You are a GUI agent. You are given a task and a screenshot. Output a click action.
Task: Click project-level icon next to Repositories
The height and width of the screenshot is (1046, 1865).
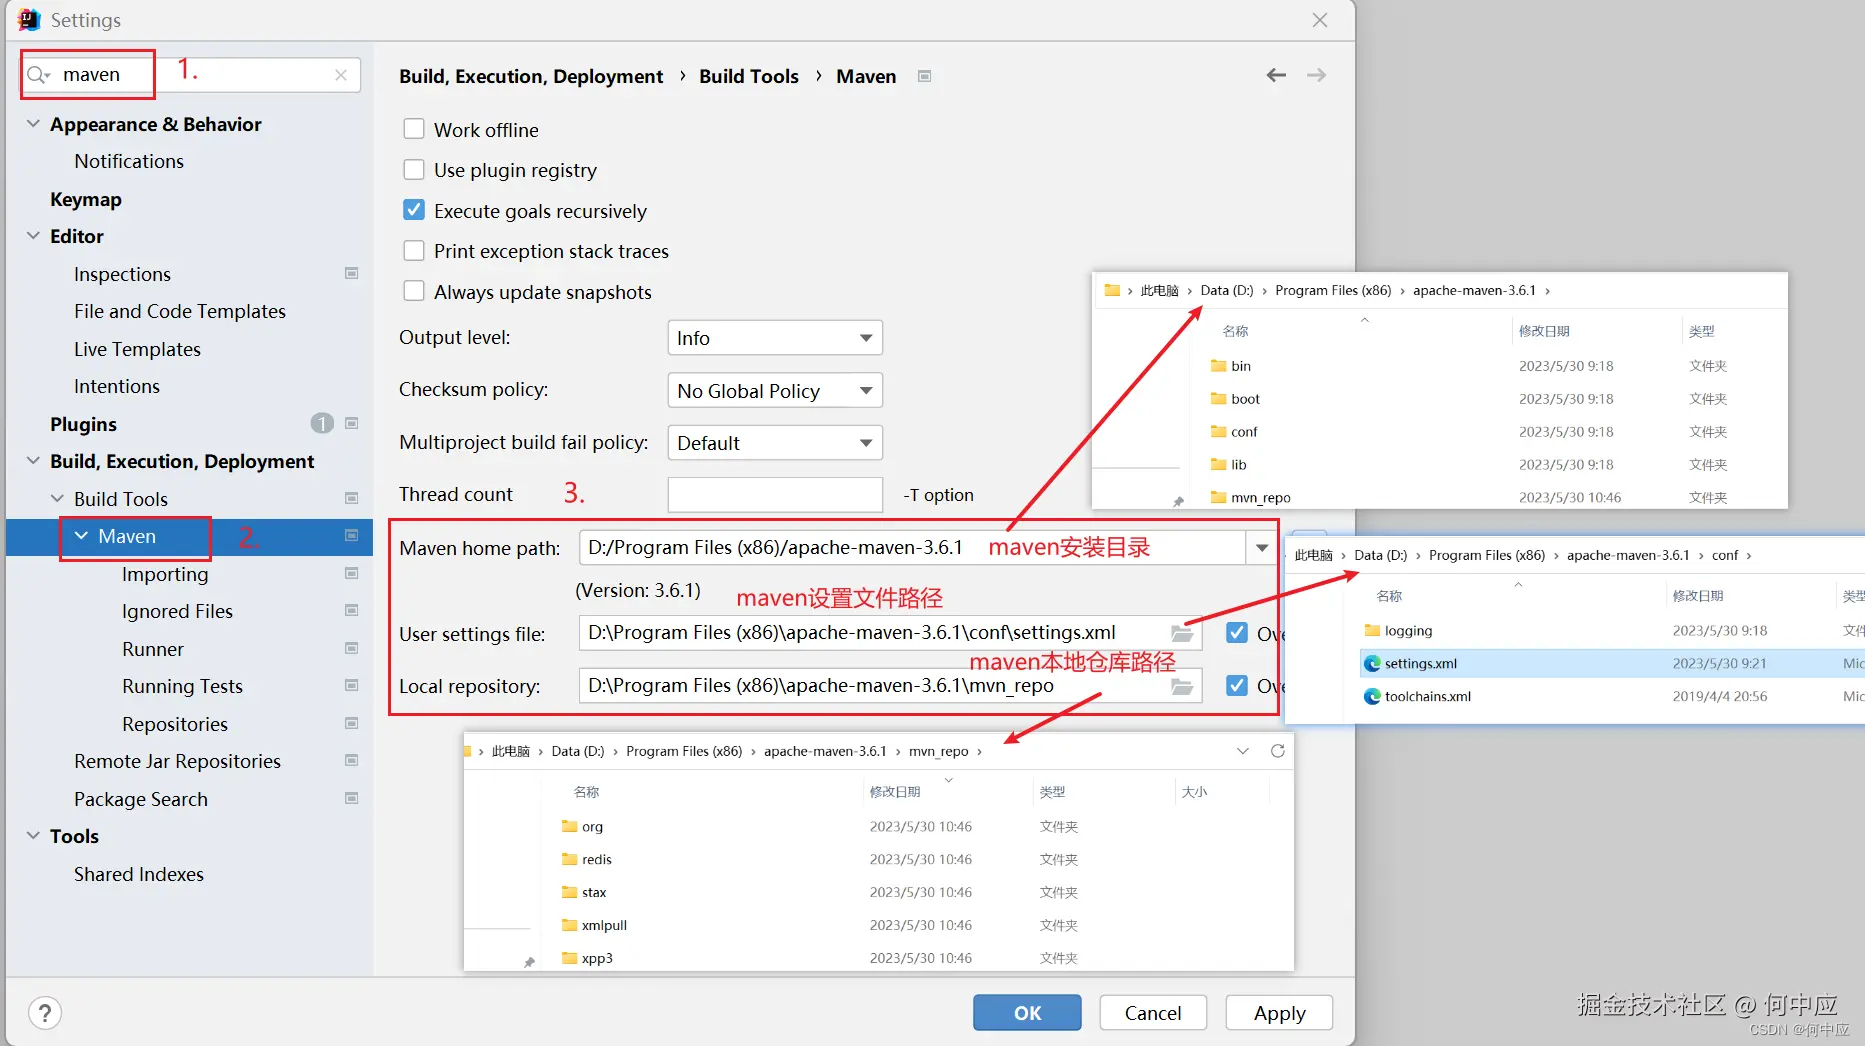352,723
